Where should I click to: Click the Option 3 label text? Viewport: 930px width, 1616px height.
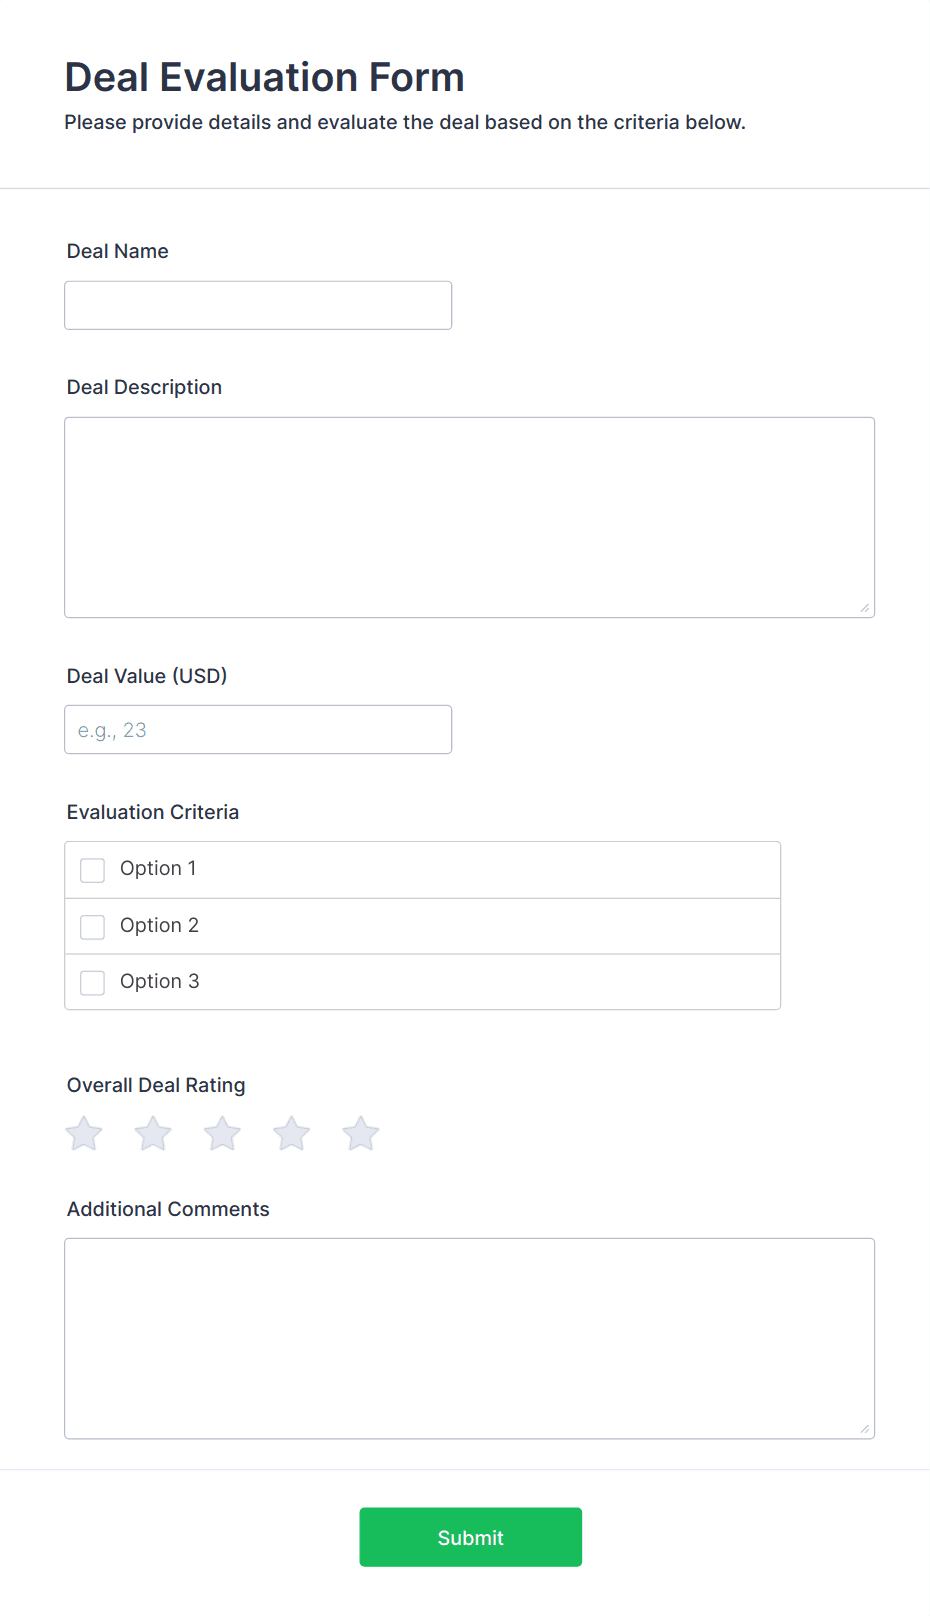coord(159,982)
